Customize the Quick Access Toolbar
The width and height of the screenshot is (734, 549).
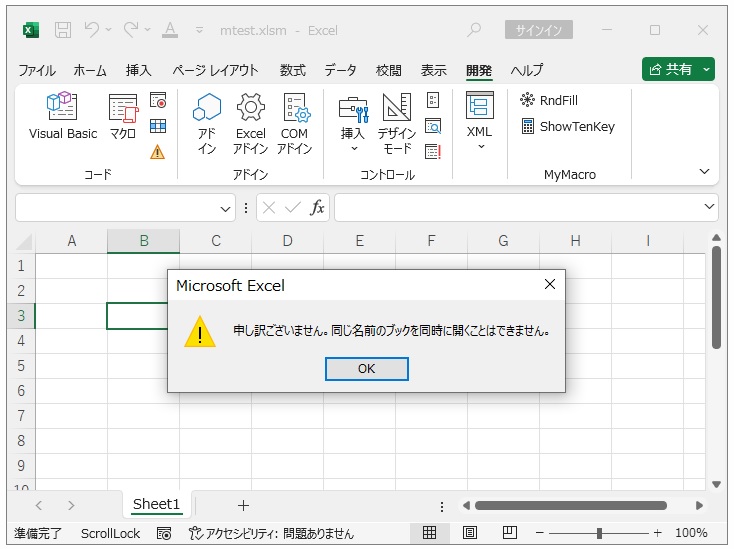pos(199,30)
